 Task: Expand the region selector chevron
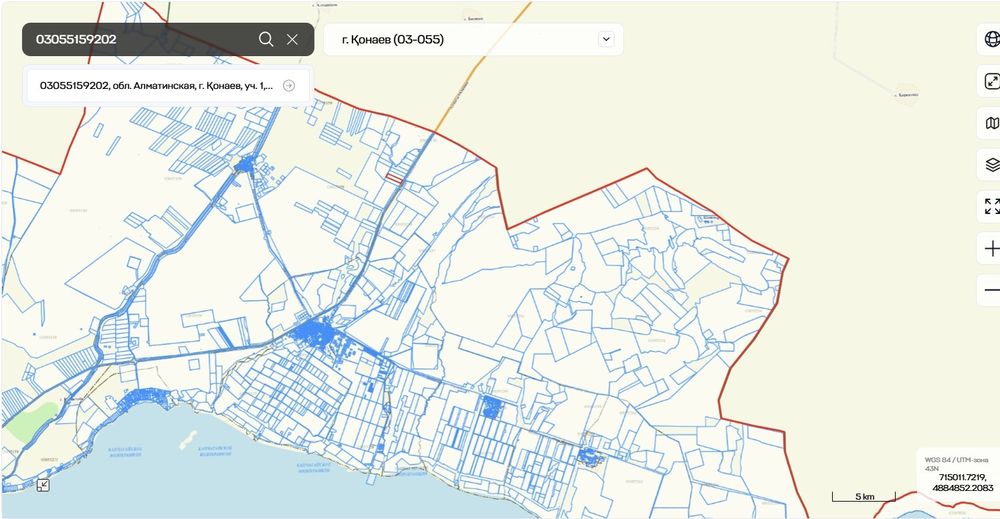click(606, 39)
